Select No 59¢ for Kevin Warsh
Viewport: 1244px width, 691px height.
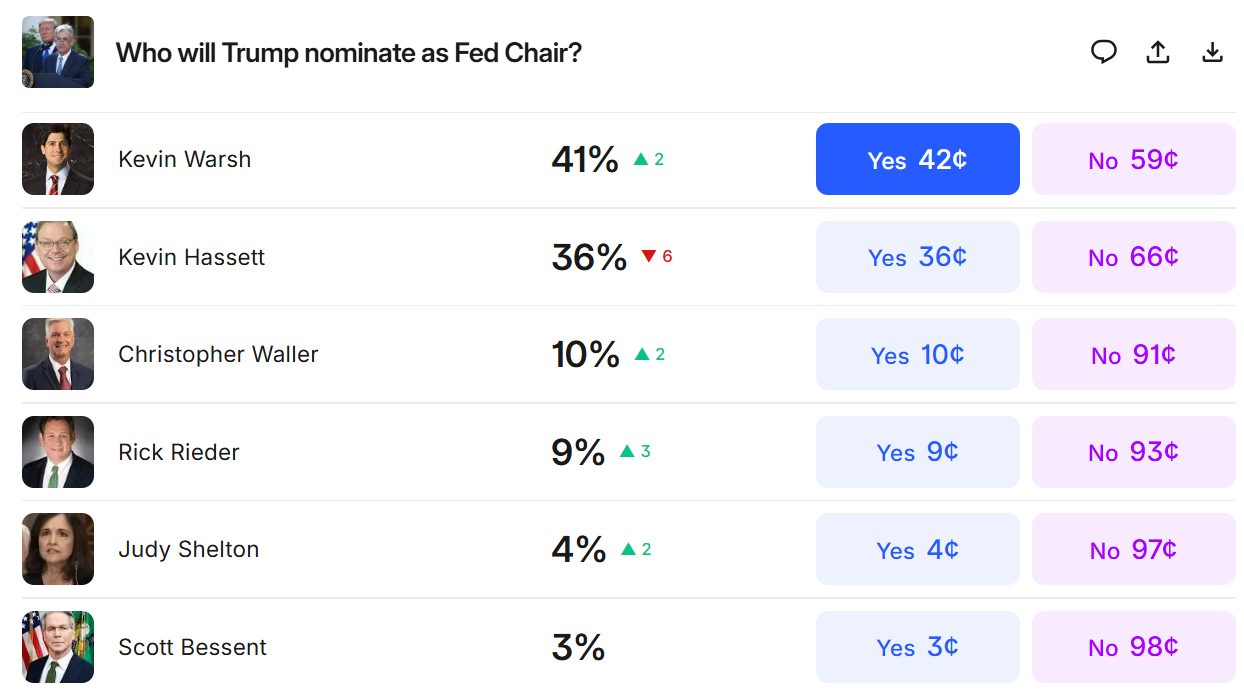click(x=1133, y=158)
